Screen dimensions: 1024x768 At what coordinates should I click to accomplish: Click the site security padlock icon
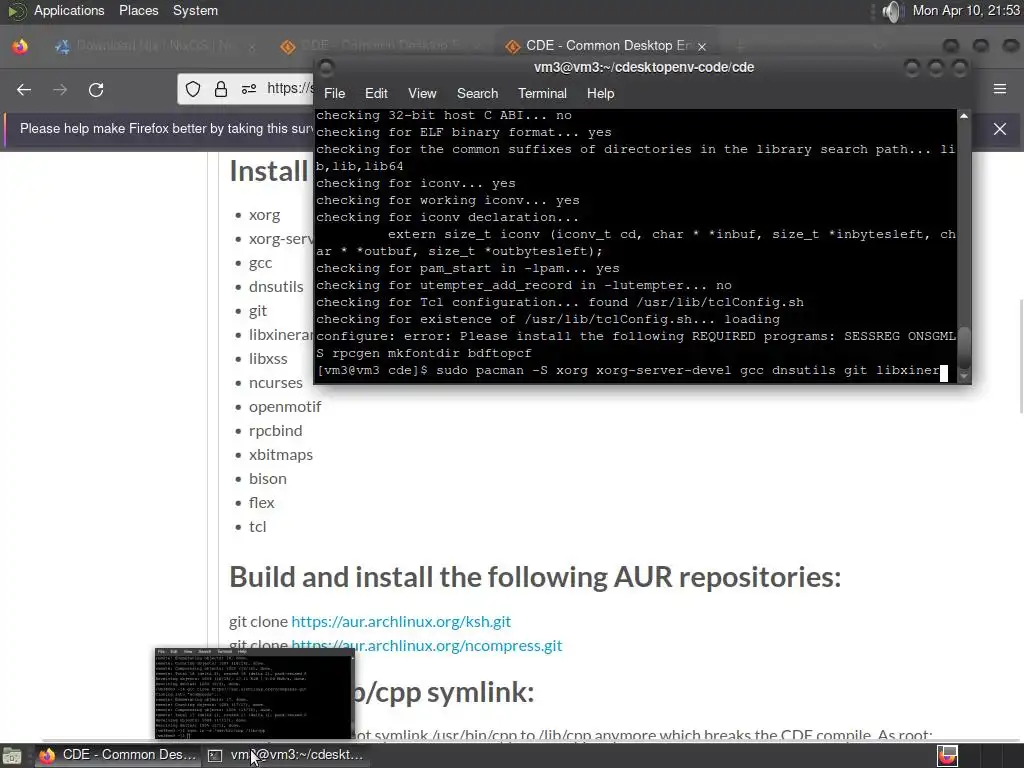tap(221, 89)
